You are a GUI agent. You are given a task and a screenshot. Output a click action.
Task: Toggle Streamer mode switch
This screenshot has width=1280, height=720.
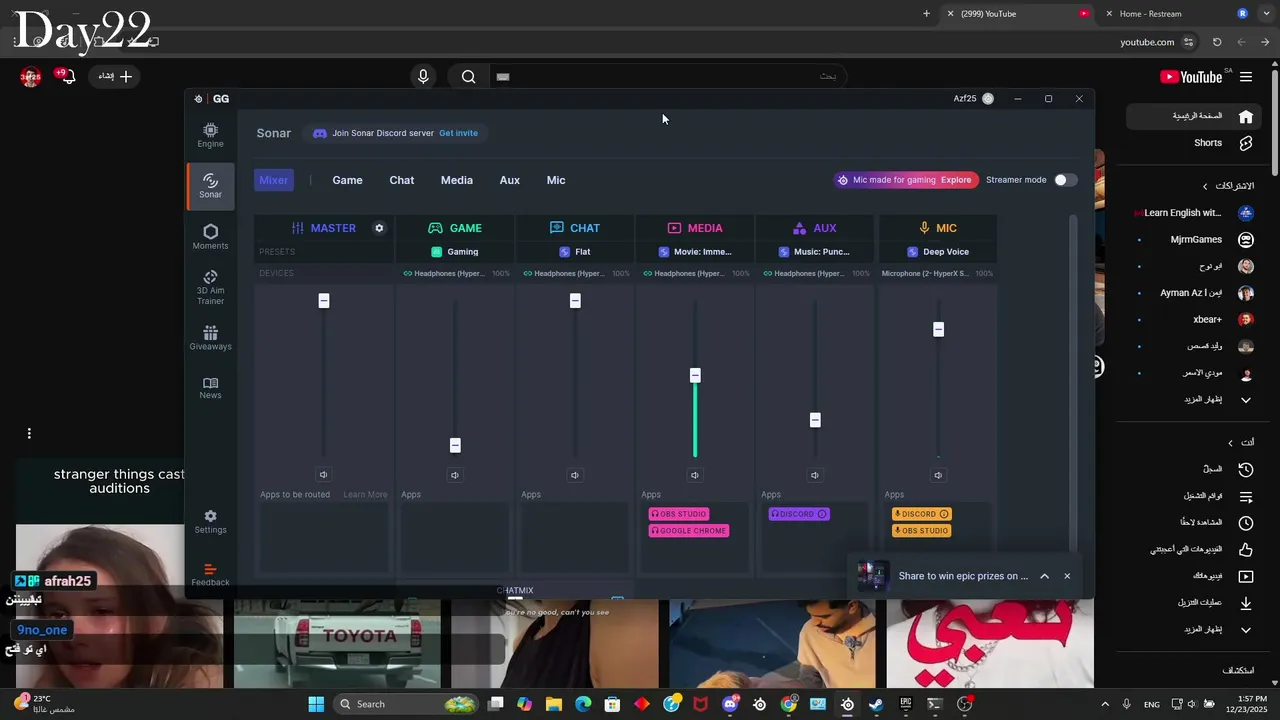point(1066,180)
